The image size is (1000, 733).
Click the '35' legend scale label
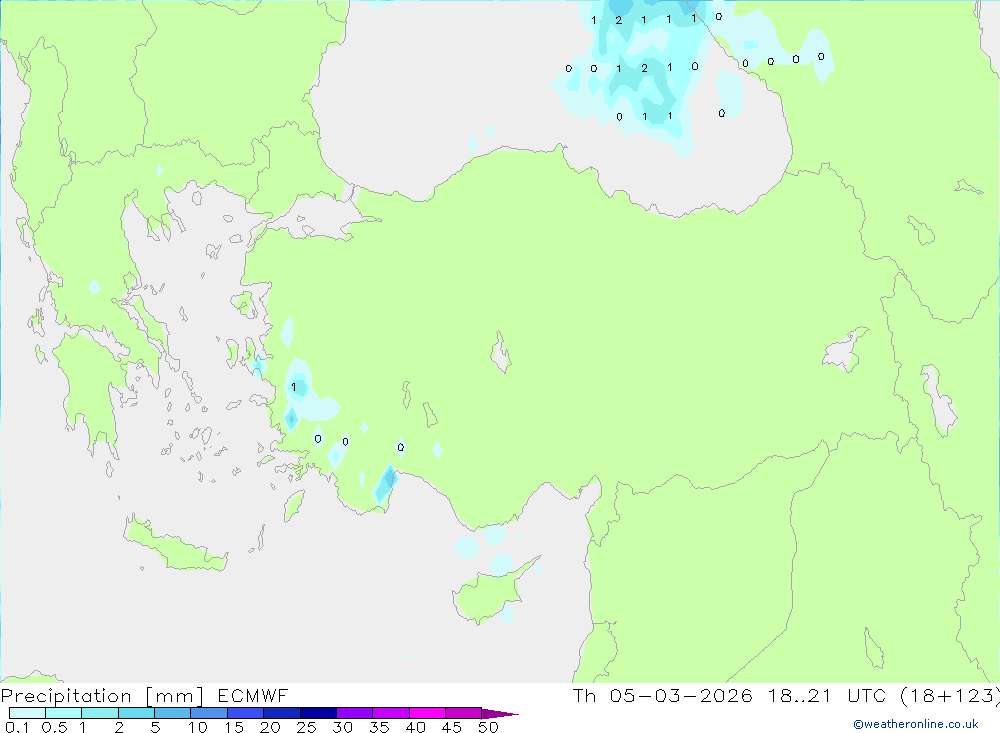click(x=379, y=727)
